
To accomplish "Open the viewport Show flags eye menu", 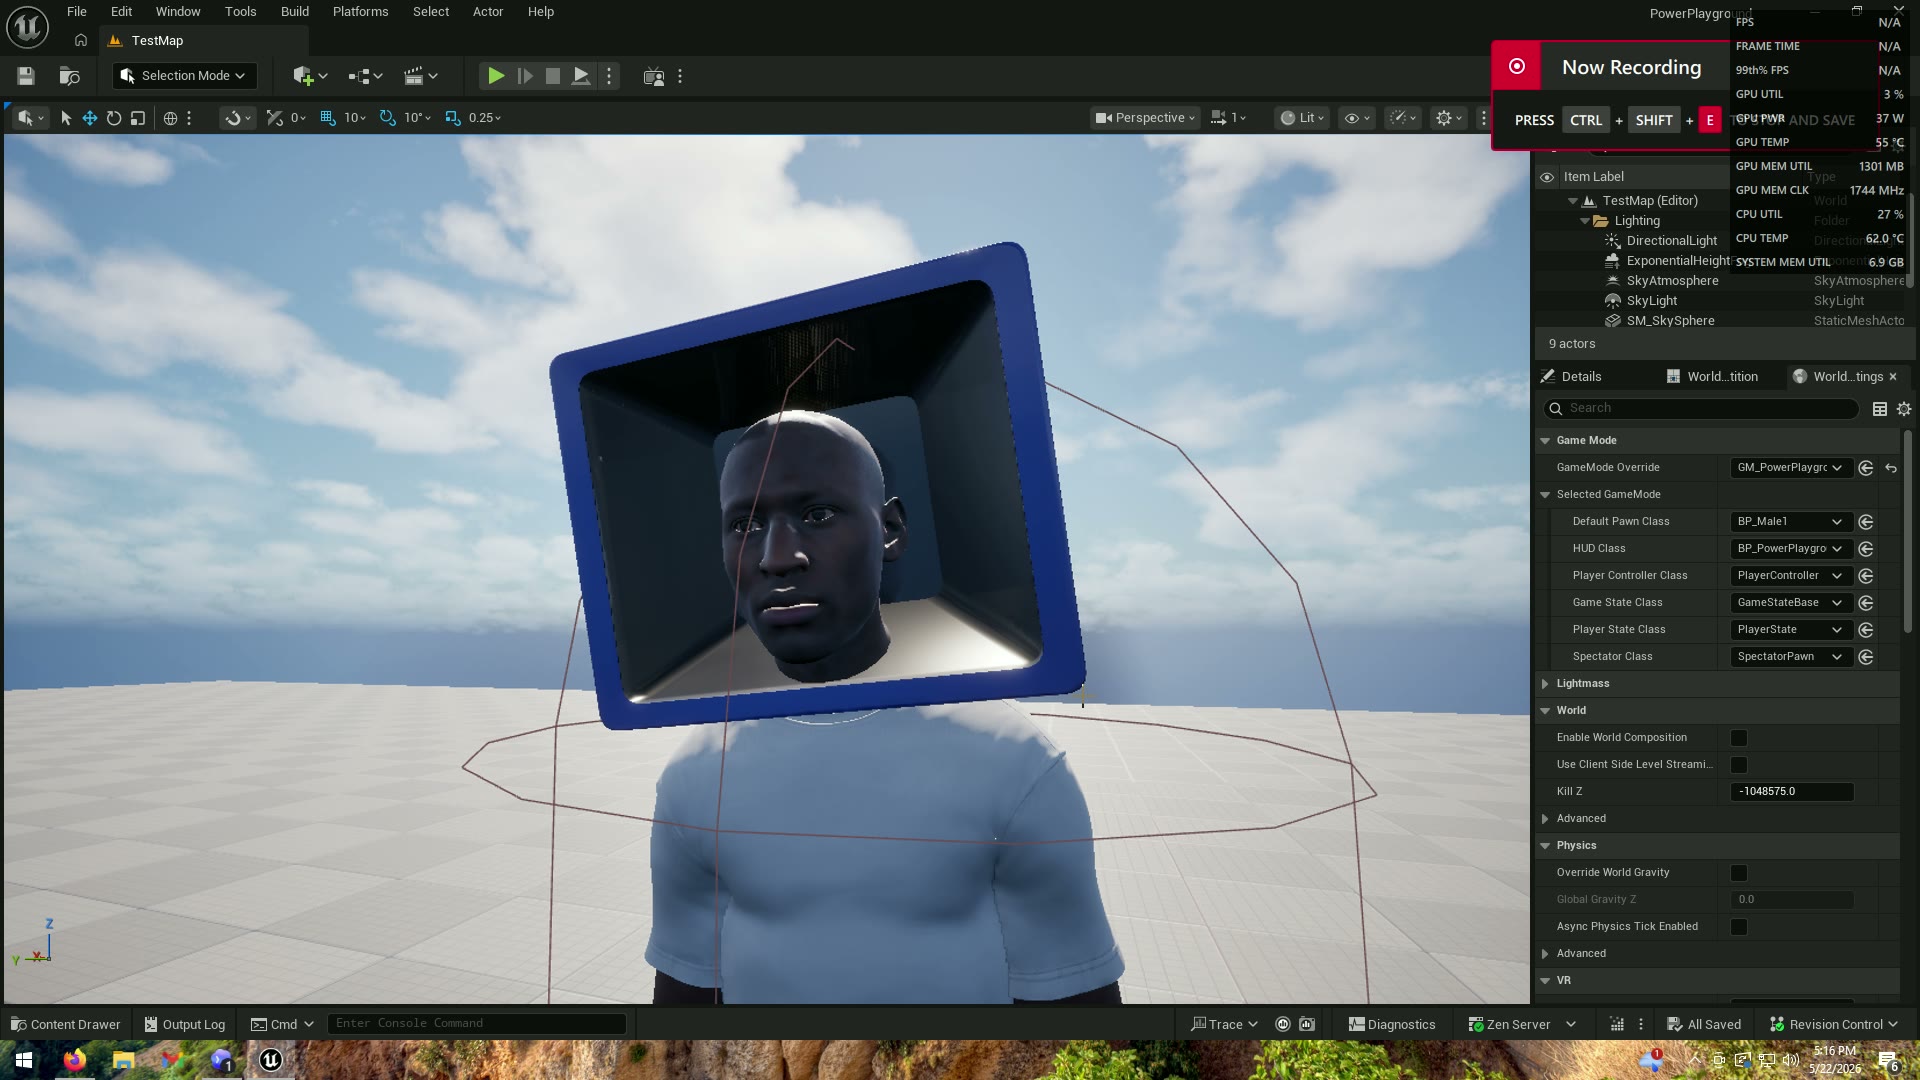I will [1357, 118].
